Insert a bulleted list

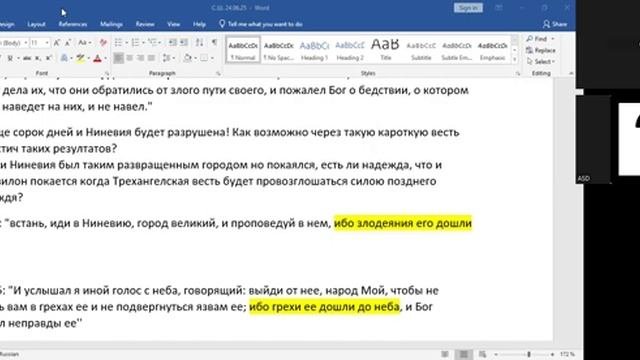pos(118,42)
